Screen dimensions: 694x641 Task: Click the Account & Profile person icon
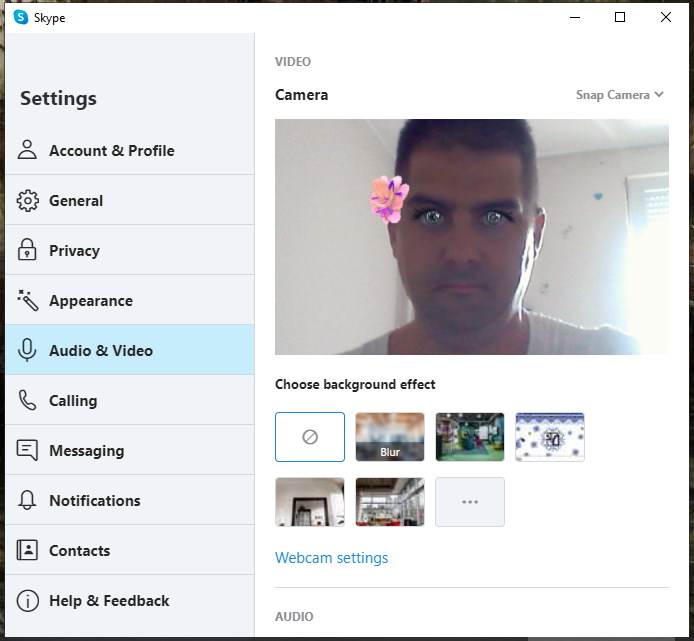[28, 150]
